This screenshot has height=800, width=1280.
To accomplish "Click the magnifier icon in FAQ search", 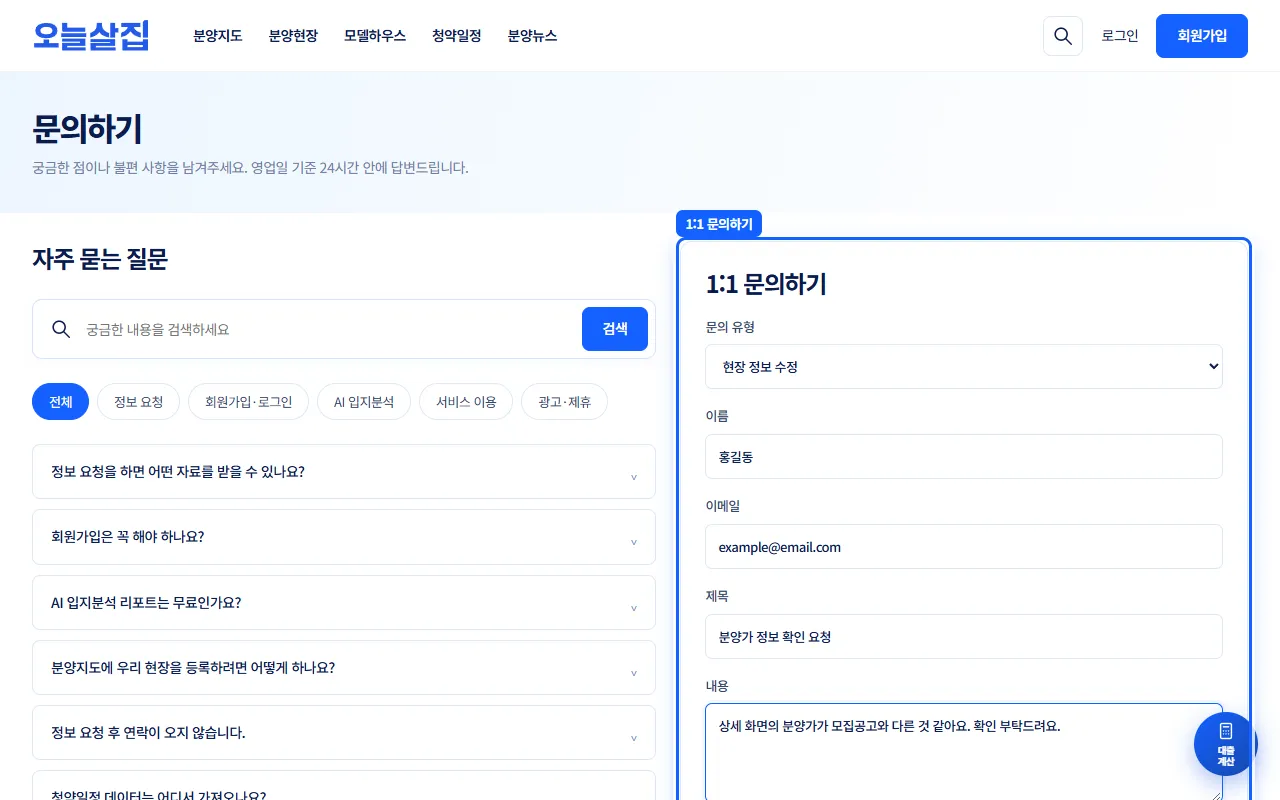I will point(61,329).
